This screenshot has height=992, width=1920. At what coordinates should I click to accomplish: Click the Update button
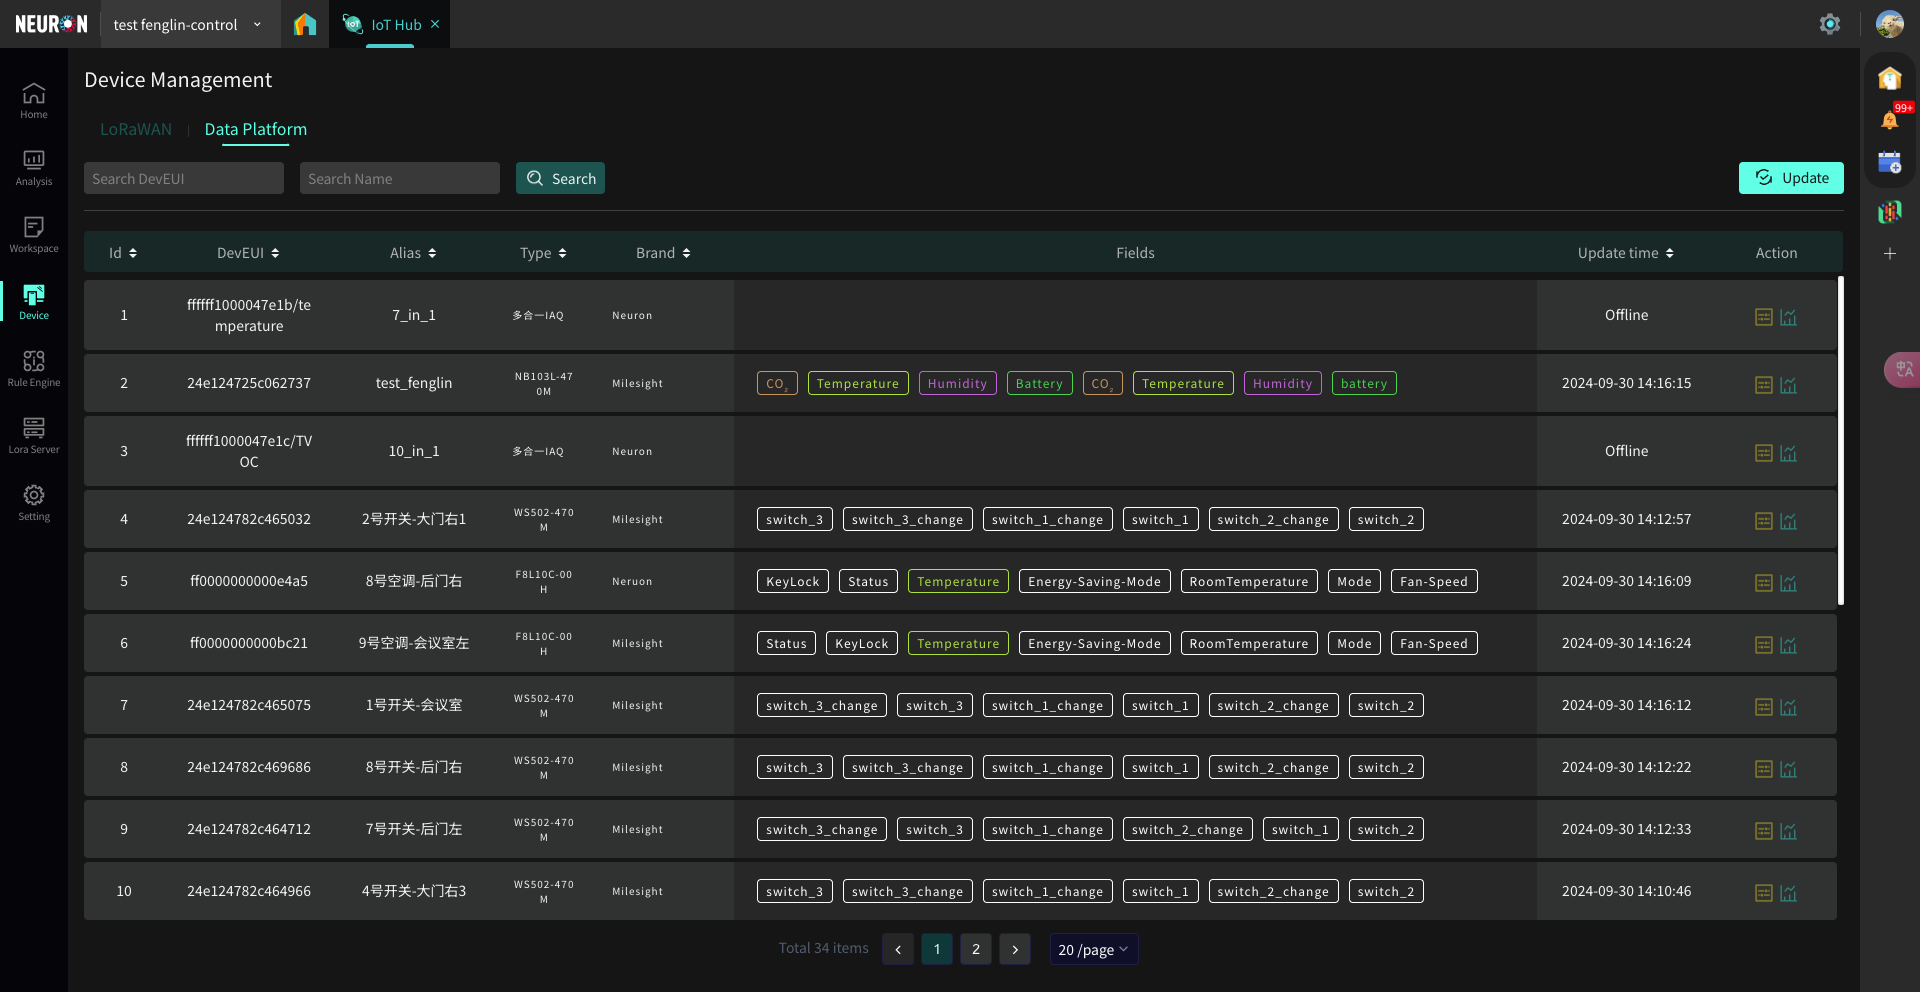click(1791, 178)
